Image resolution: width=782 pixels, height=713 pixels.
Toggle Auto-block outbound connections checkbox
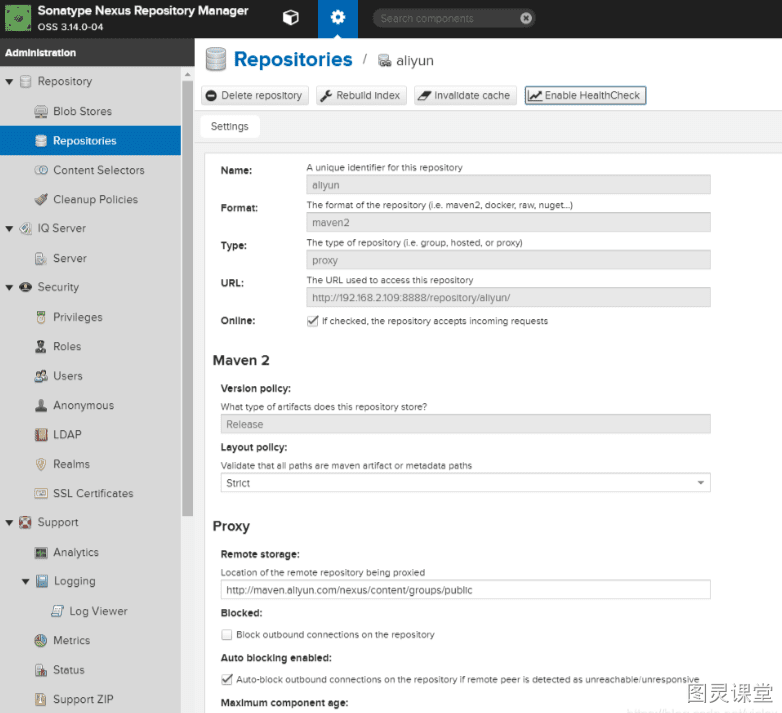pyautogui.click(x=226, y=680)
